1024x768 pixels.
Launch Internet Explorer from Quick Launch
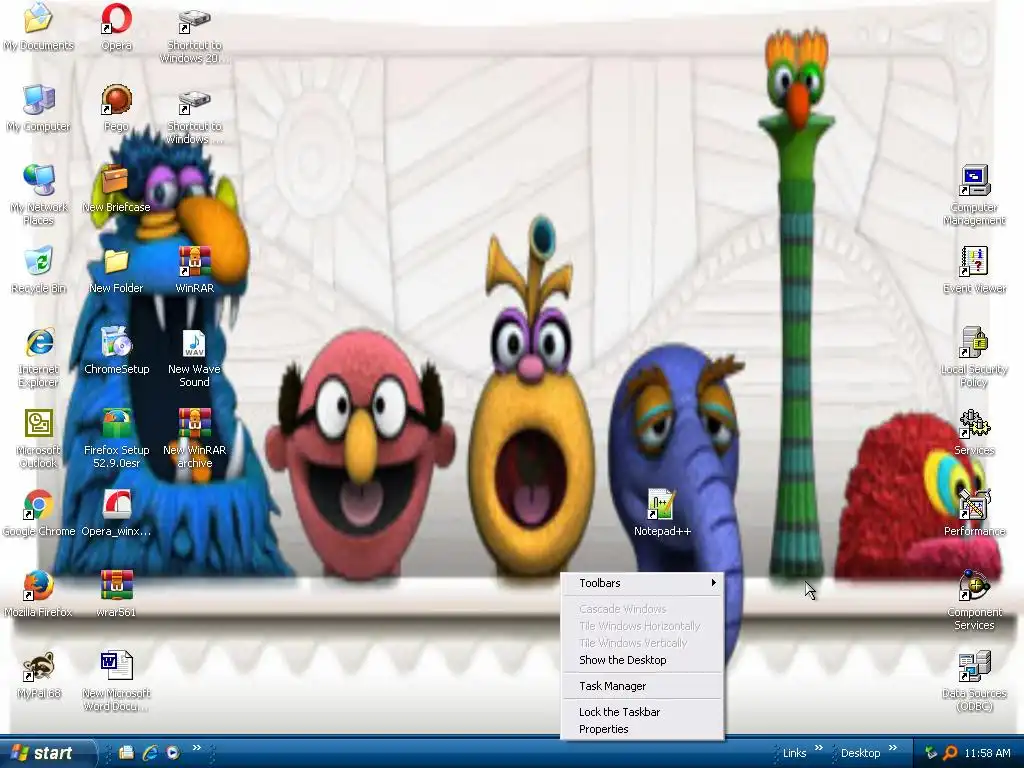(x=150, y=753)
